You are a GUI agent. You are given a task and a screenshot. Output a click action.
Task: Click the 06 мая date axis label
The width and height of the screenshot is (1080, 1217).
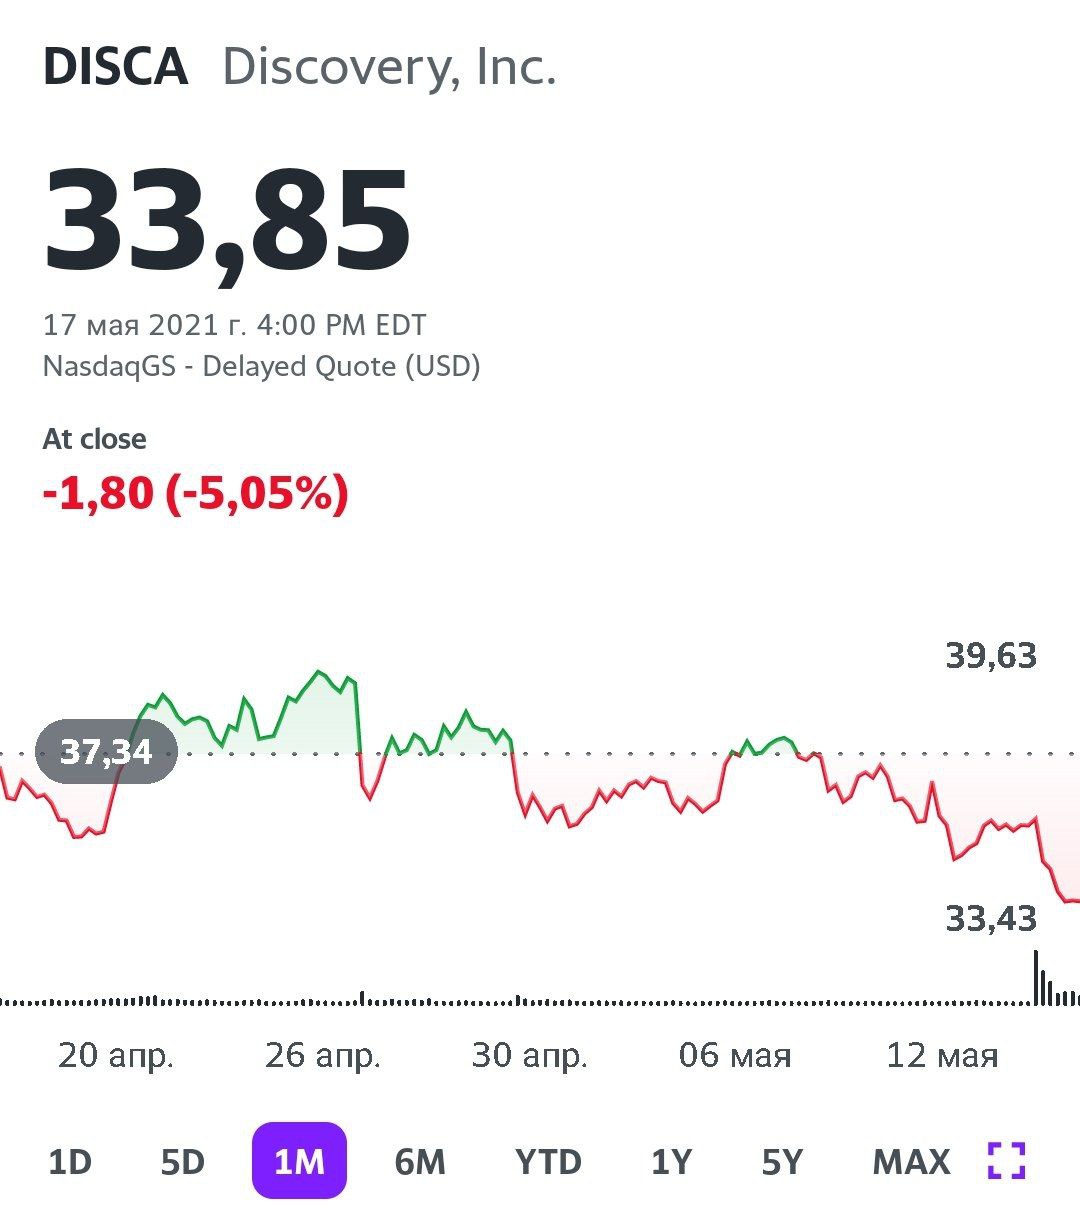[x=735, y=1055]
